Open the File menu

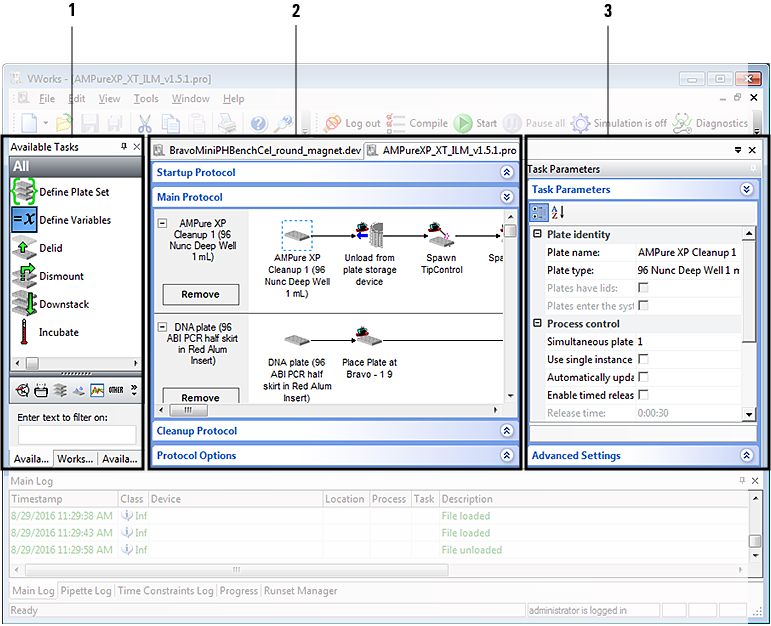[47, 99]
